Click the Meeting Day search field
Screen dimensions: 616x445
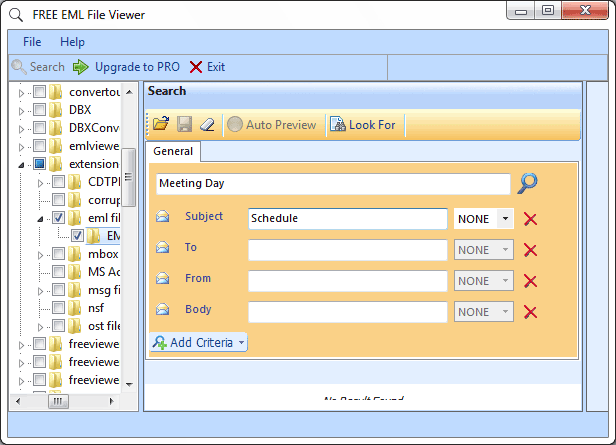click(x=333, y=183)
